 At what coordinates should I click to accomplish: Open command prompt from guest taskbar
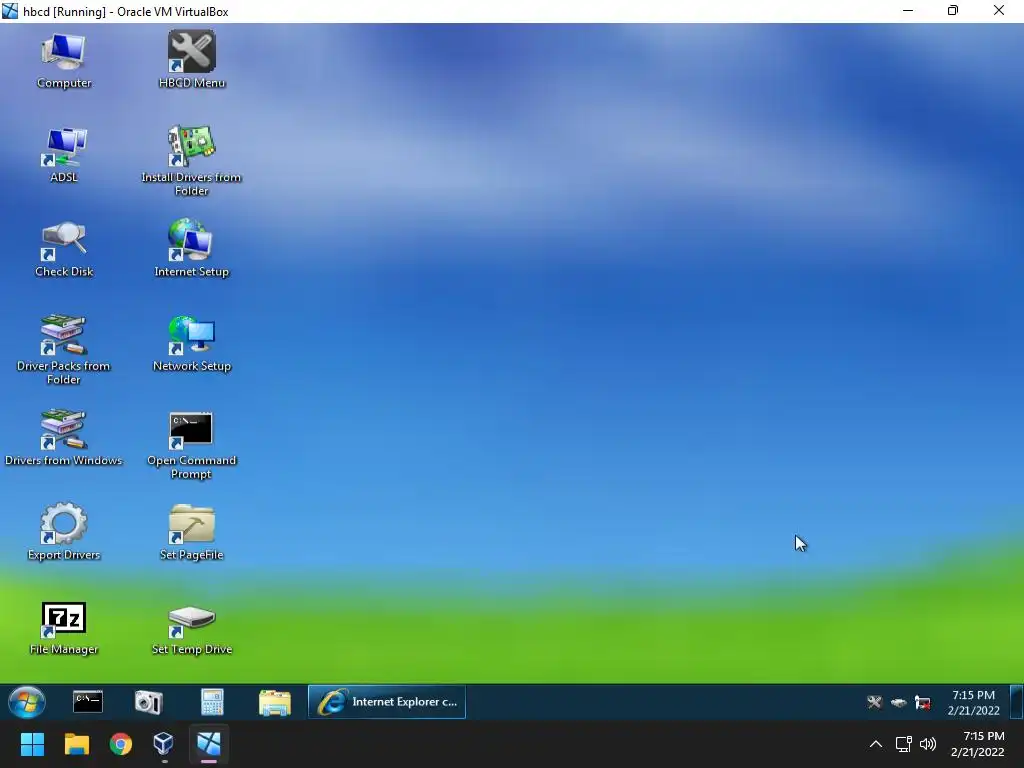click(88, 702)
